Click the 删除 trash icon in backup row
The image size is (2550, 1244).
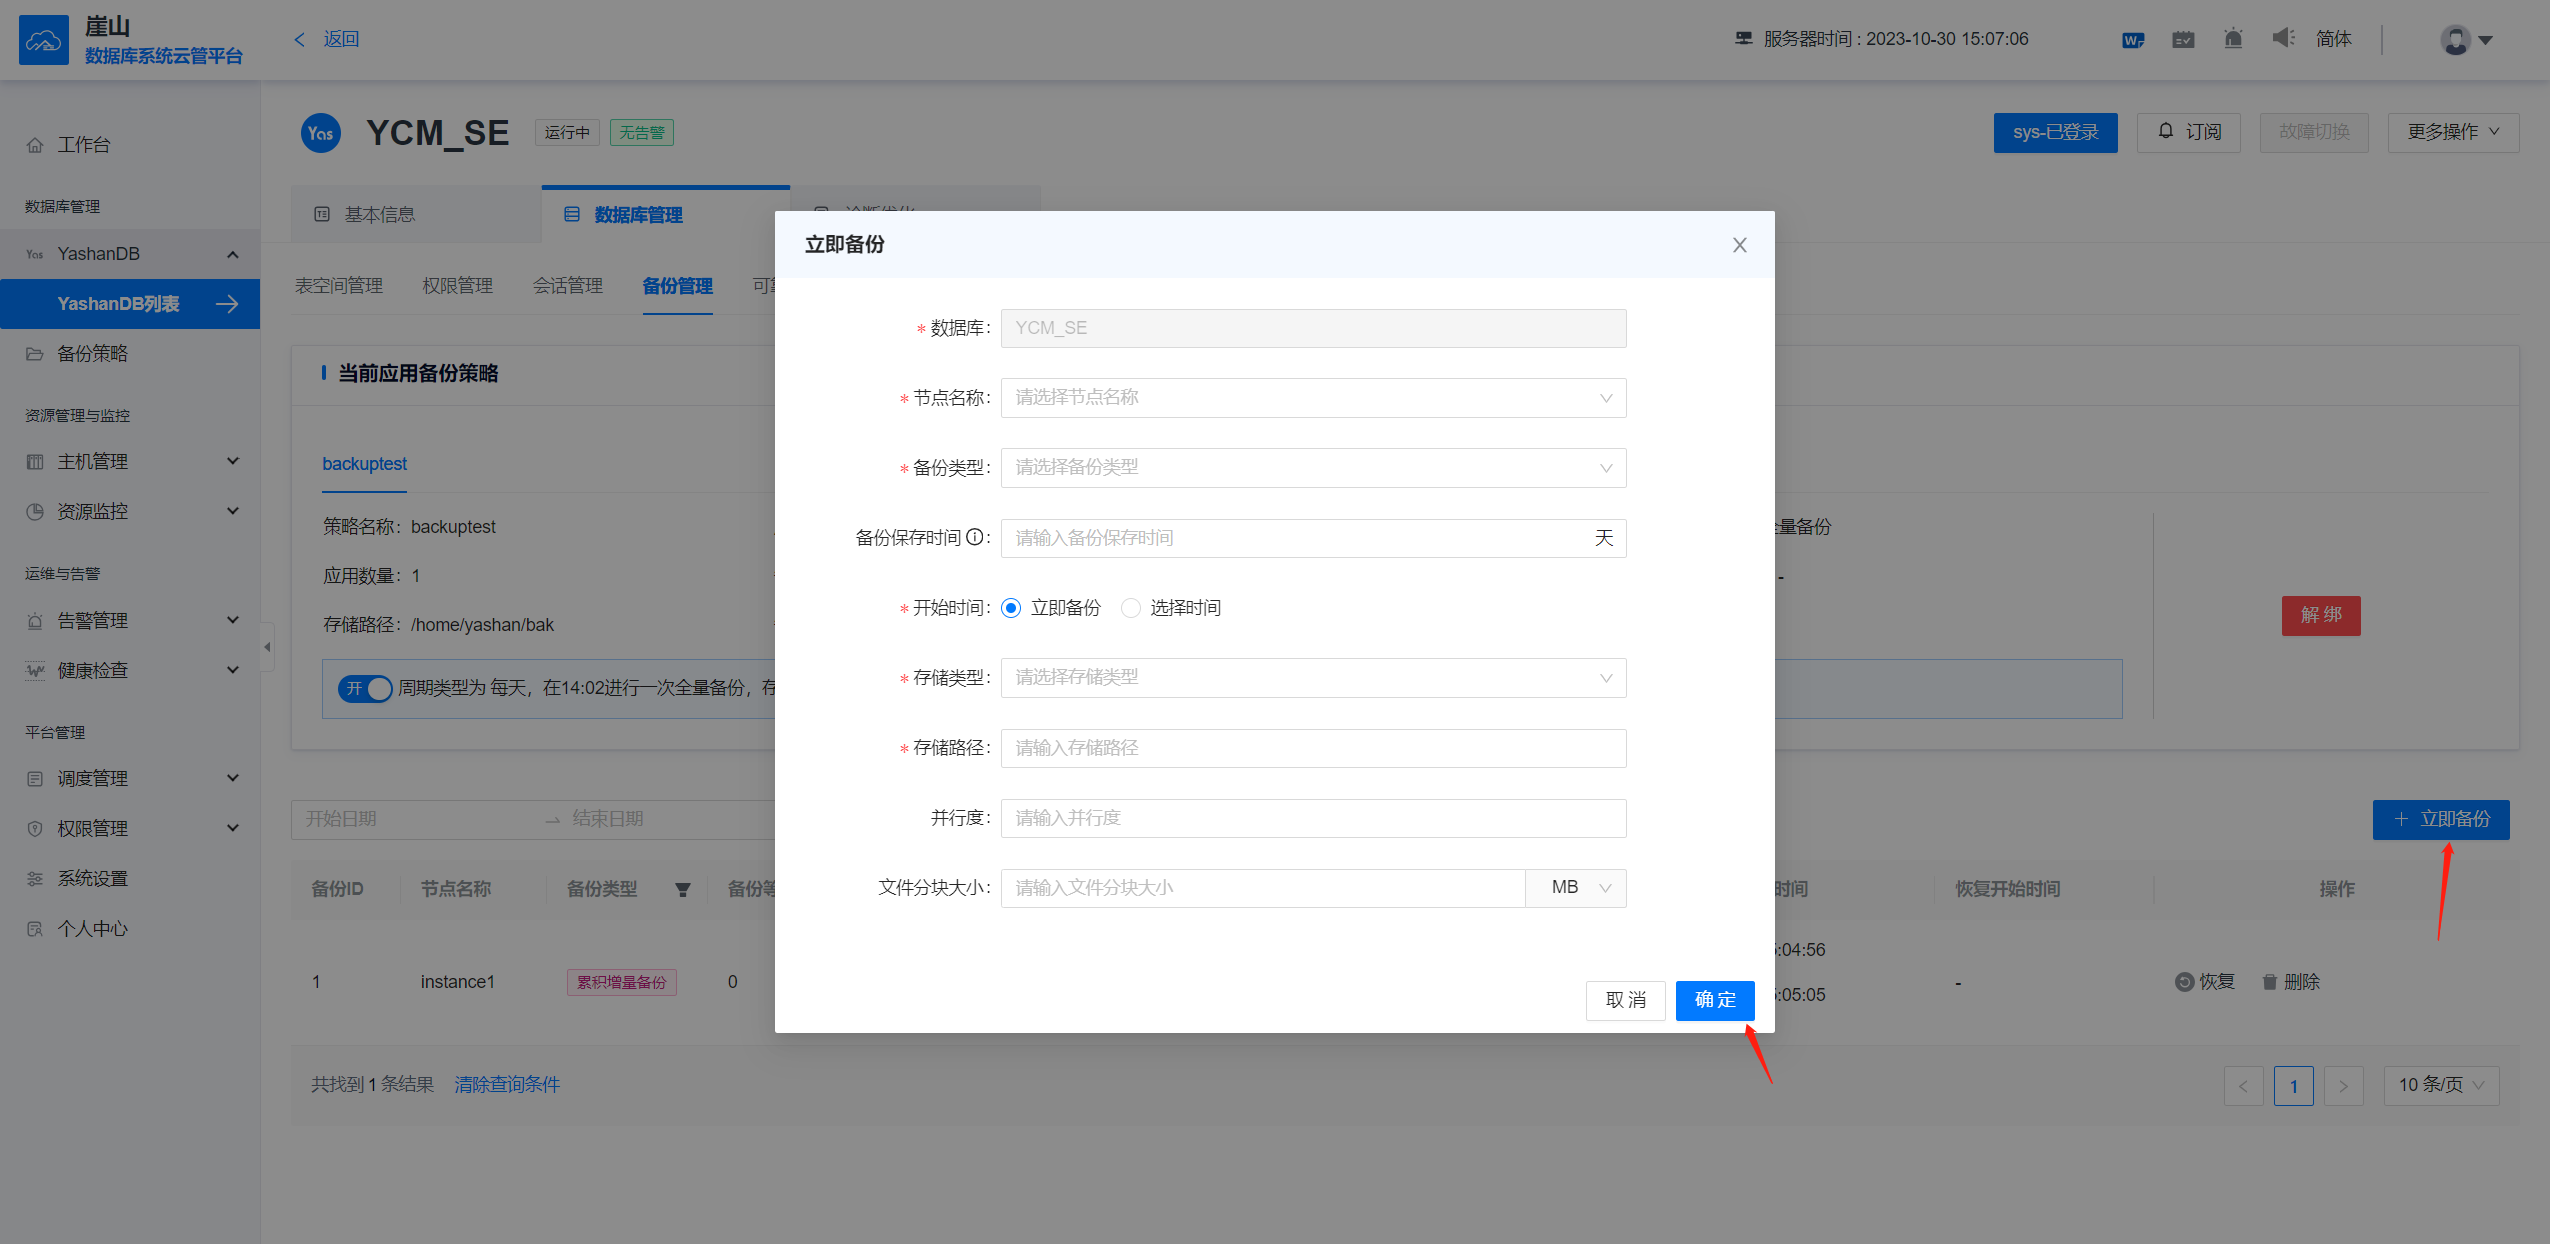click(2269, 982)
